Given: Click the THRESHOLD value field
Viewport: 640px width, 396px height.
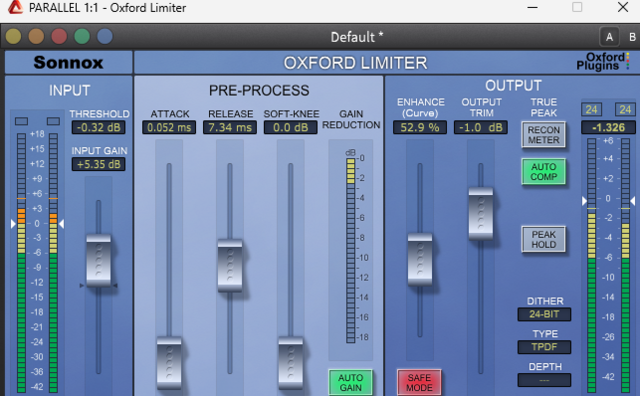Looking at the screenshot, I should (x=98, y=127).
